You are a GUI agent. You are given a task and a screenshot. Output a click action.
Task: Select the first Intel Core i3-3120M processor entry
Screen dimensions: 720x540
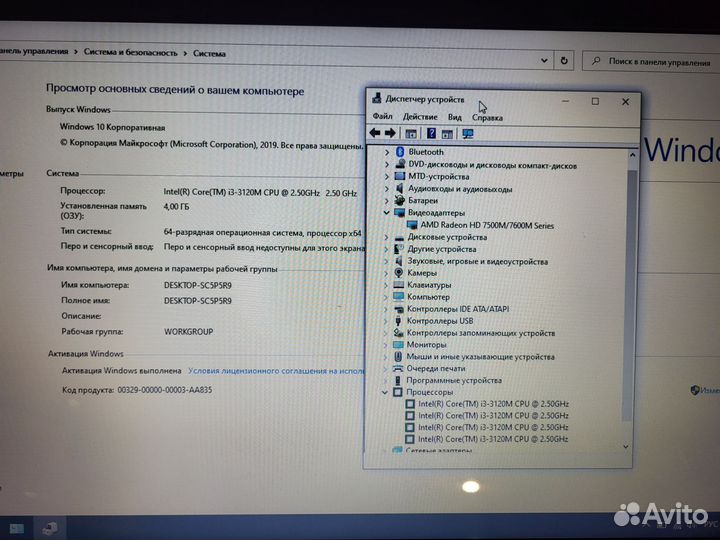[x=493, y=404]
